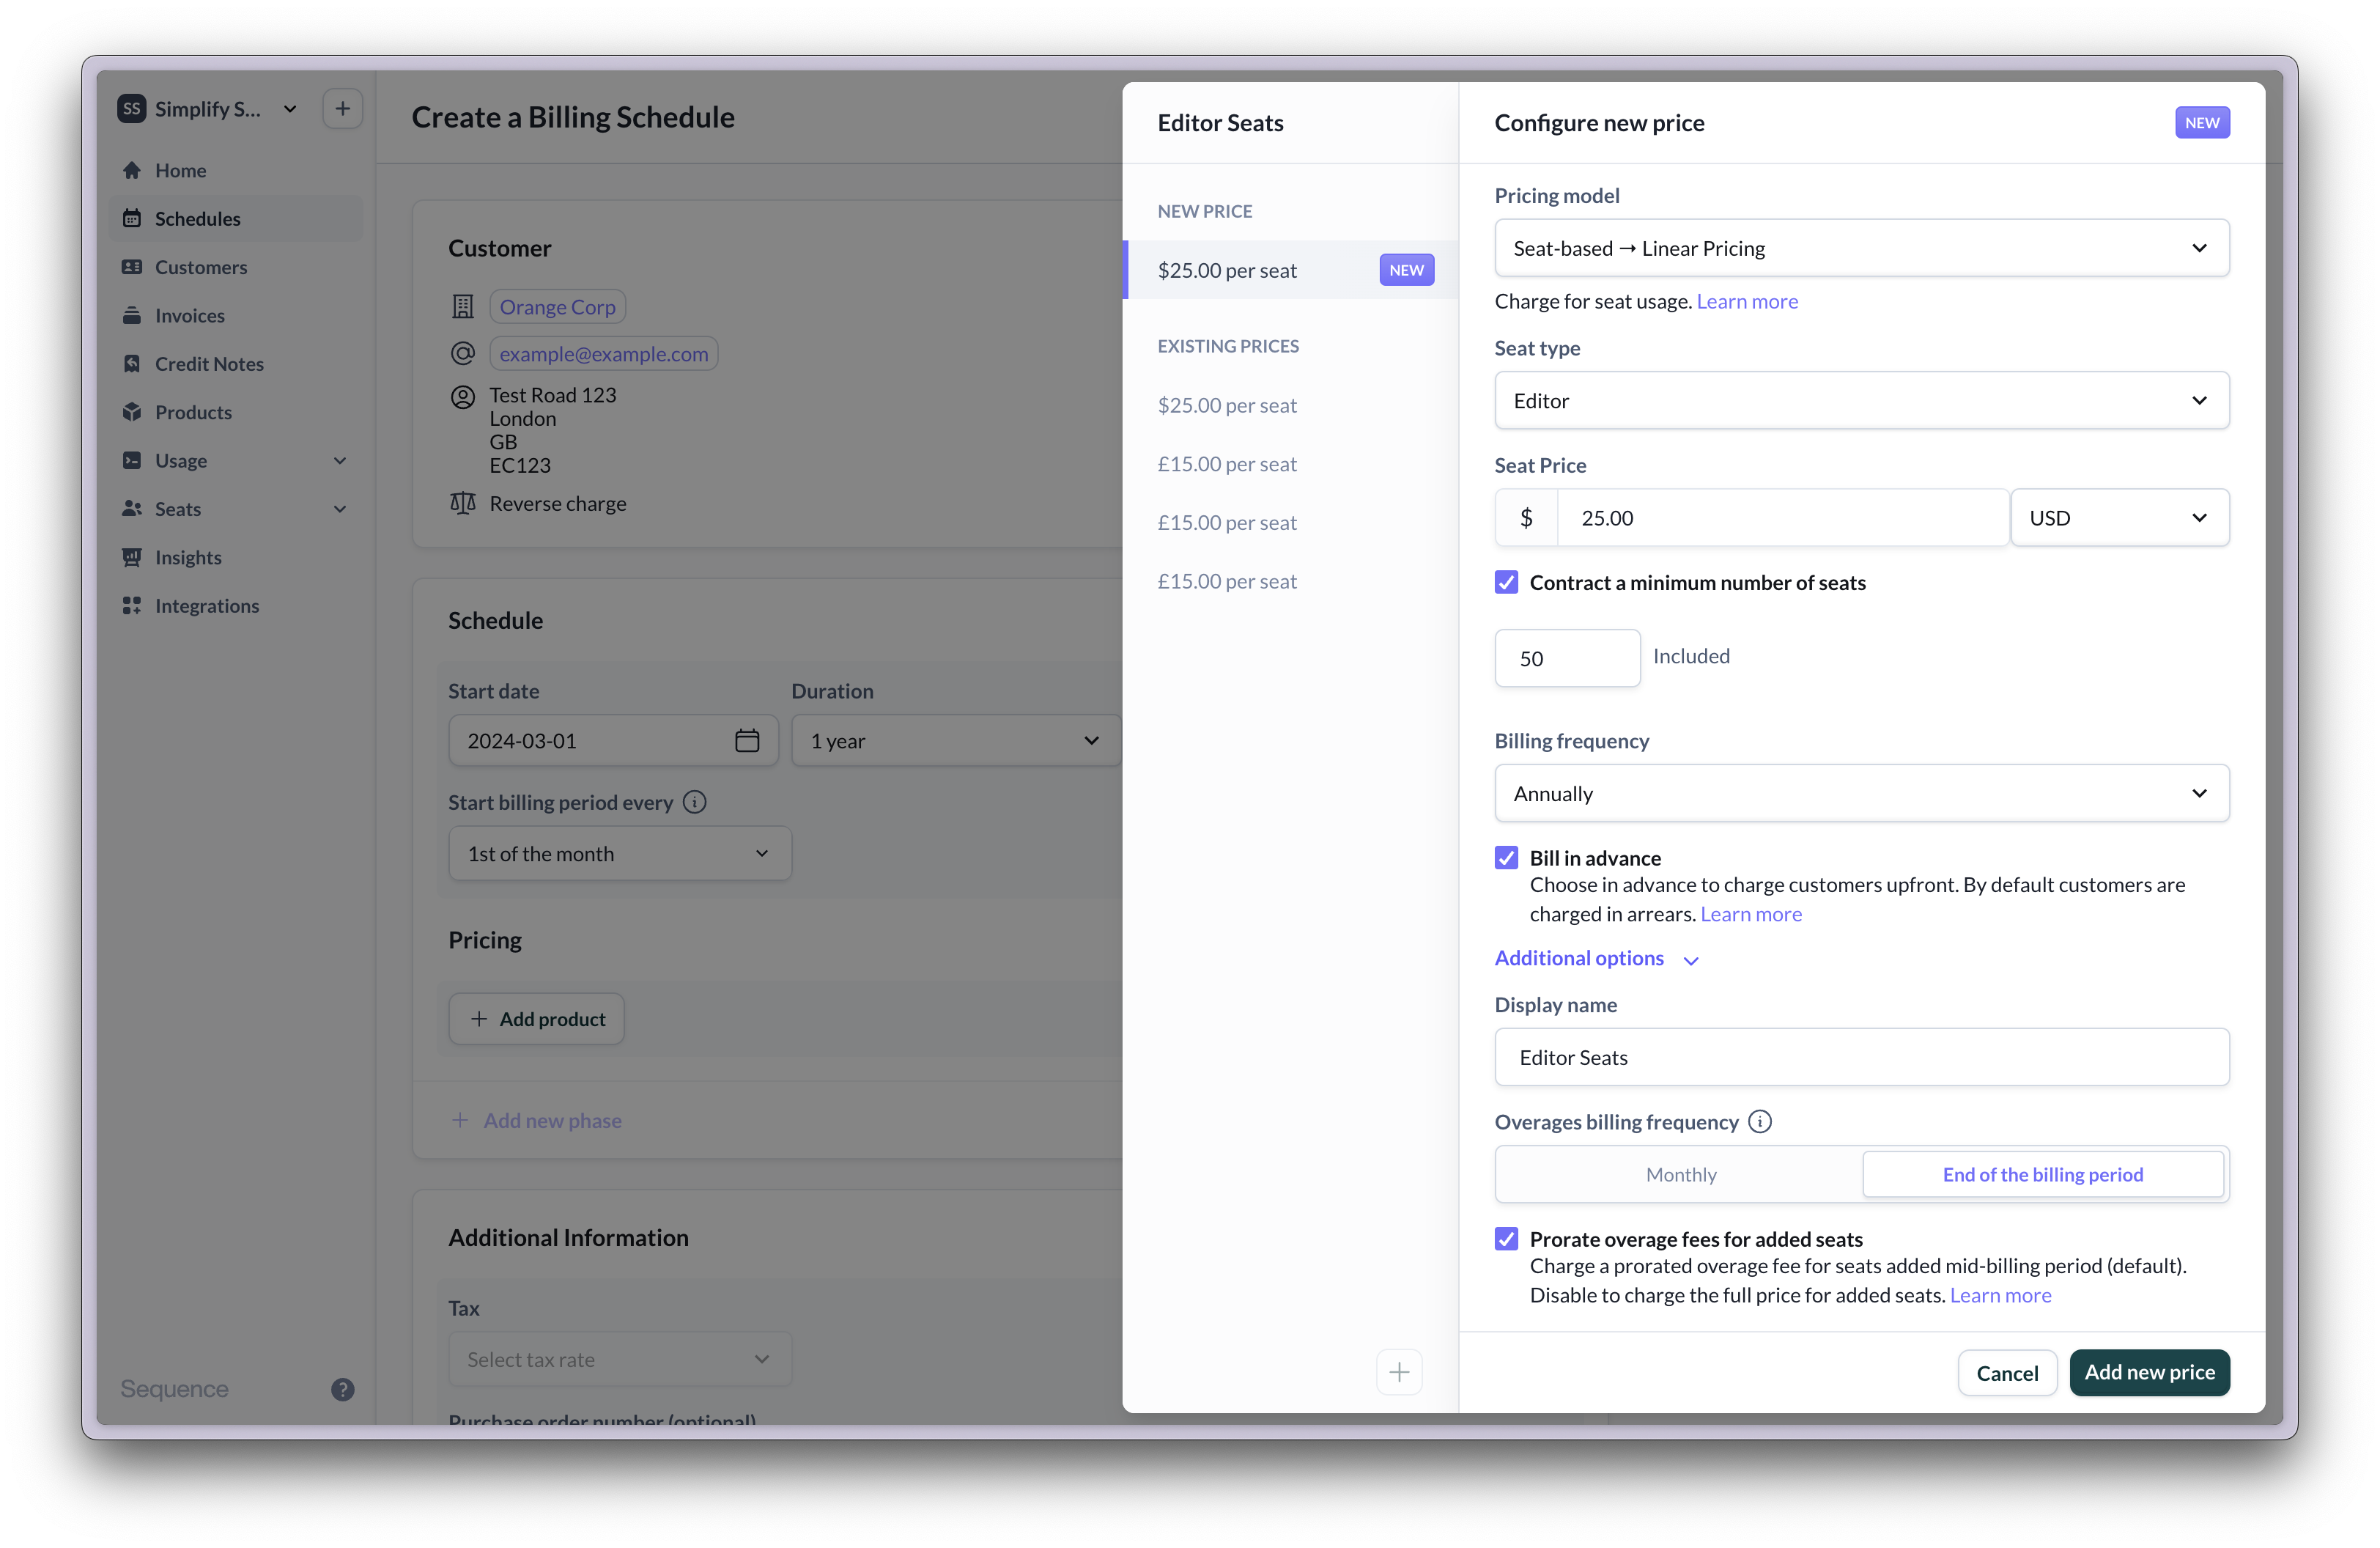Disable Bill in advance
Image resolution: width=2380 pixels, height=1548 pixels.
[x=1506, y=858]
